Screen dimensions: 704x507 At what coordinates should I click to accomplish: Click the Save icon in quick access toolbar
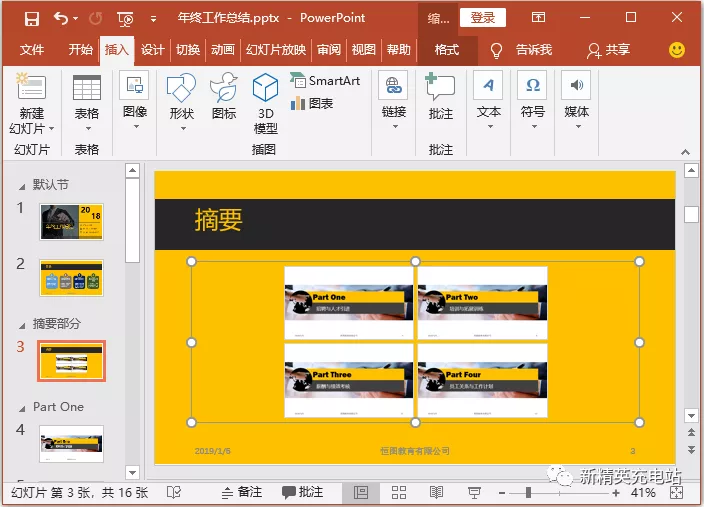[31, 19]
